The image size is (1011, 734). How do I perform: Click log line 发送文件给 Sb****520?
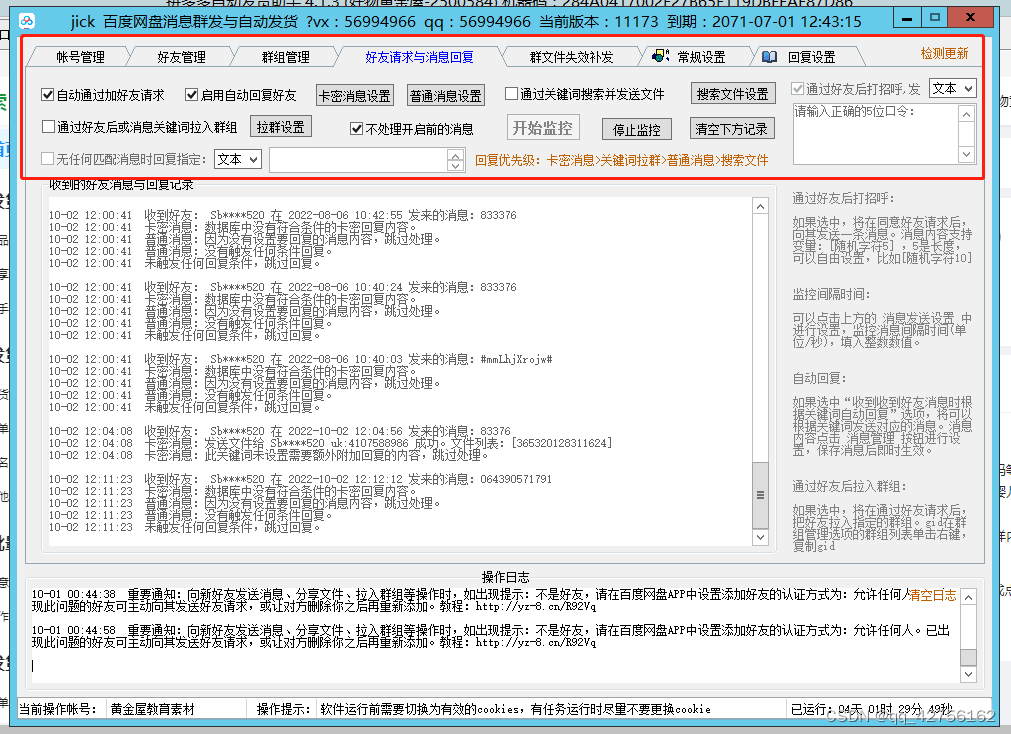click(330, 443)
